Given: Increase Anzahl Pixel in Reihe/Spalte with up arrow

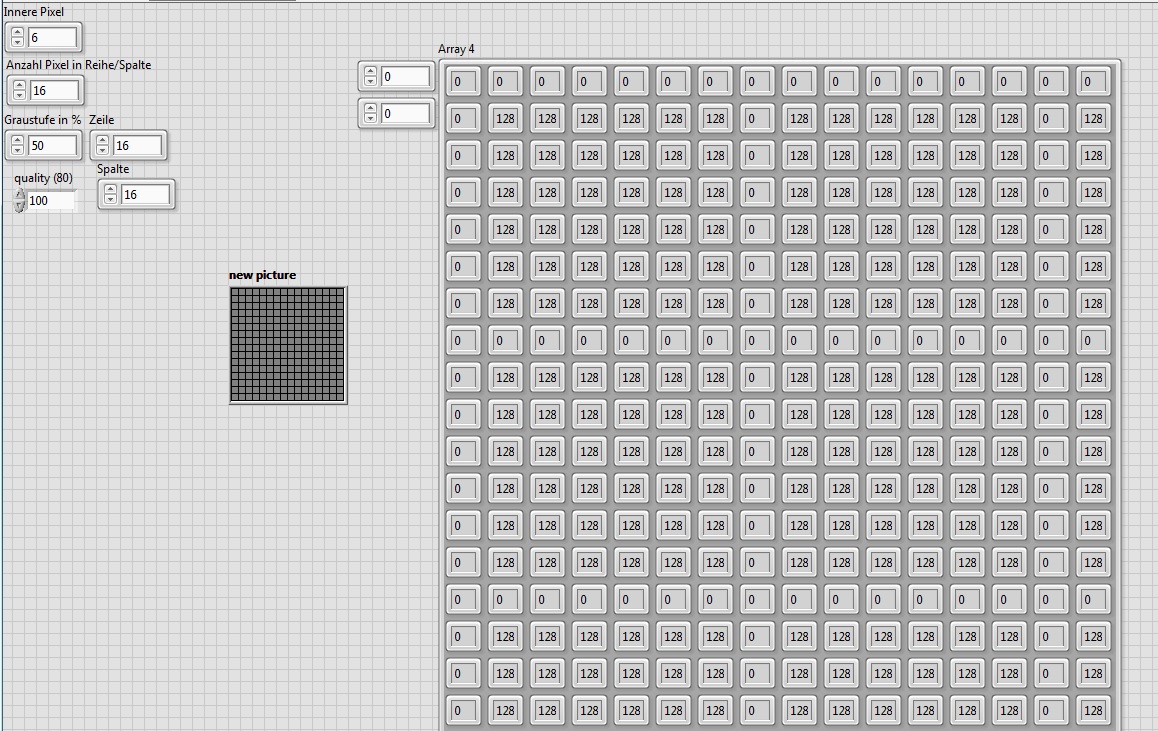Looking at the screenshot, I should (19, 86).
